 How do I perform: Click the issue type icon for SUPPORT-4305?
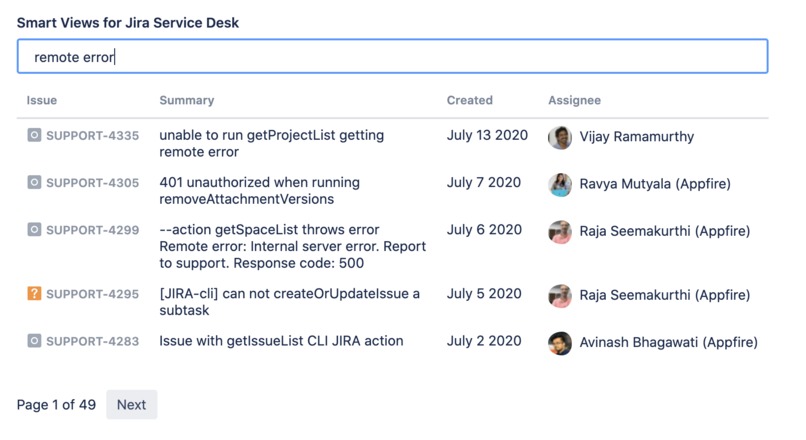click(34, 182)
